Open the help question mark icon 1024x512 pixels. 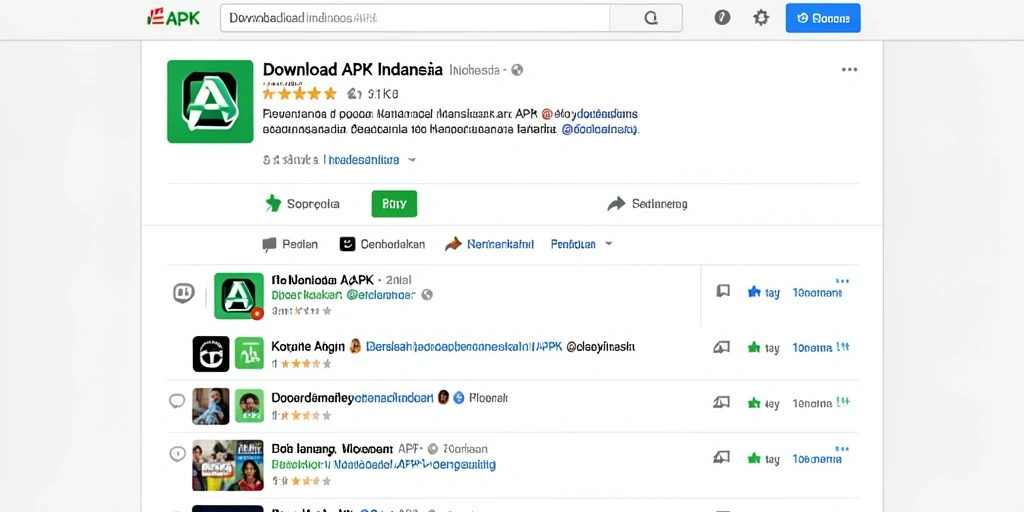pyautogui.click(x=722, y=18)
